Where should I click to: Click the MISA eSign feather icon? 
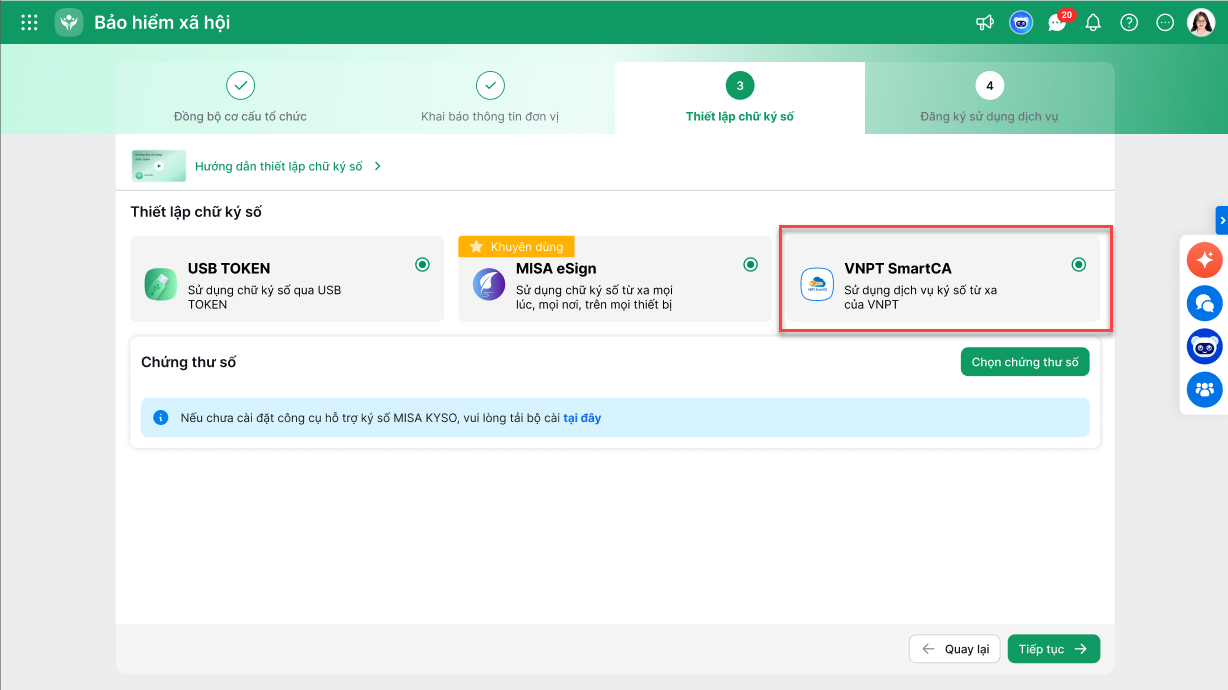pos(488,284)
